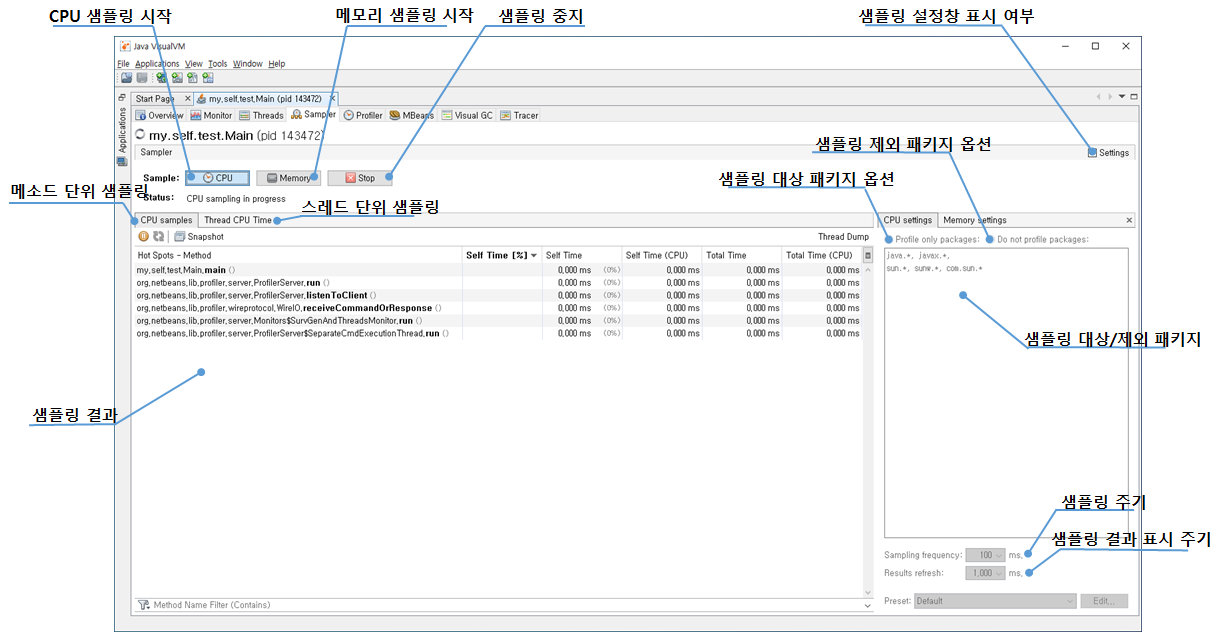Click the column chooser icon in table header
Viewport: 1223px width, 632px height.
point(868,255)
